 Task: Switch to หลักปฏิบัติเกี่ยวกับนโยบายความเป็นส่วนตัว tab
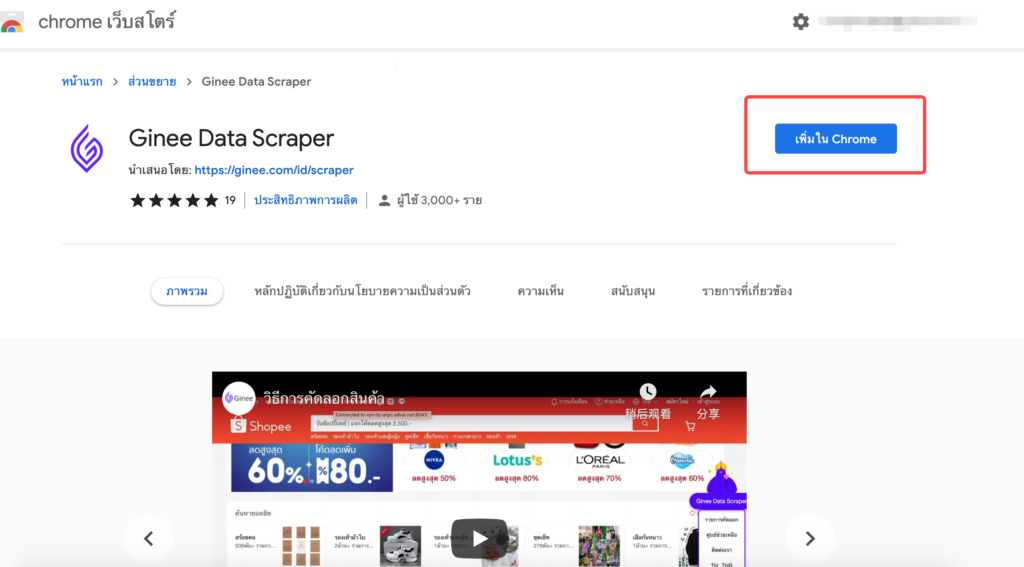[362, 291]
